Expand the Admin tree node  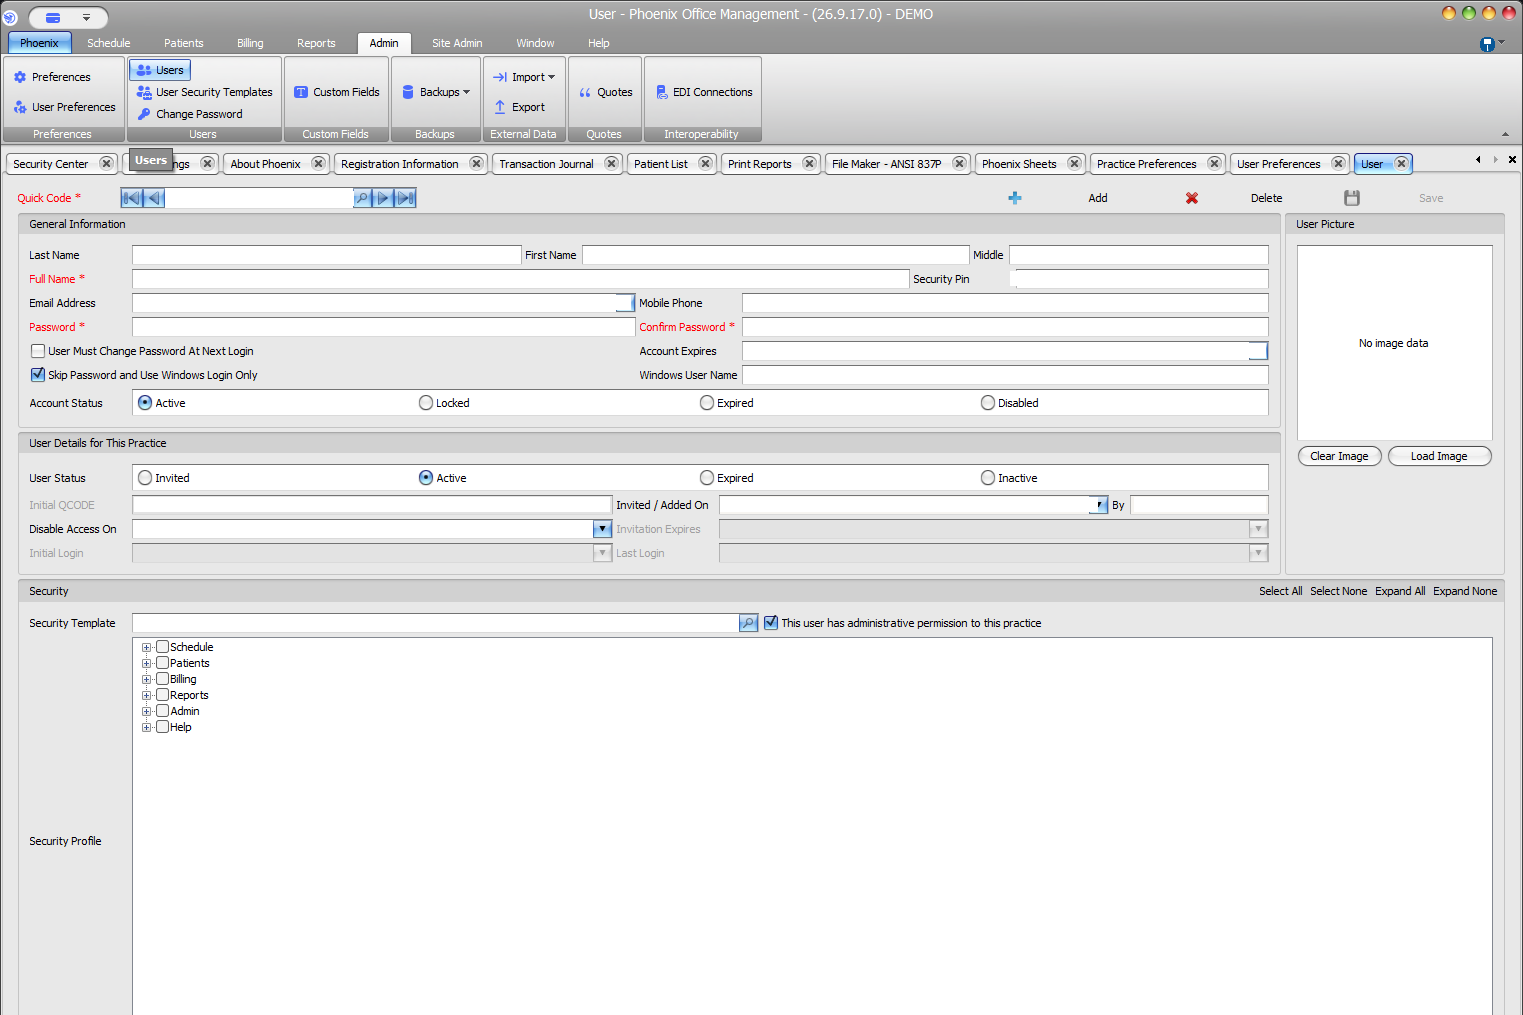coord(146,711)
